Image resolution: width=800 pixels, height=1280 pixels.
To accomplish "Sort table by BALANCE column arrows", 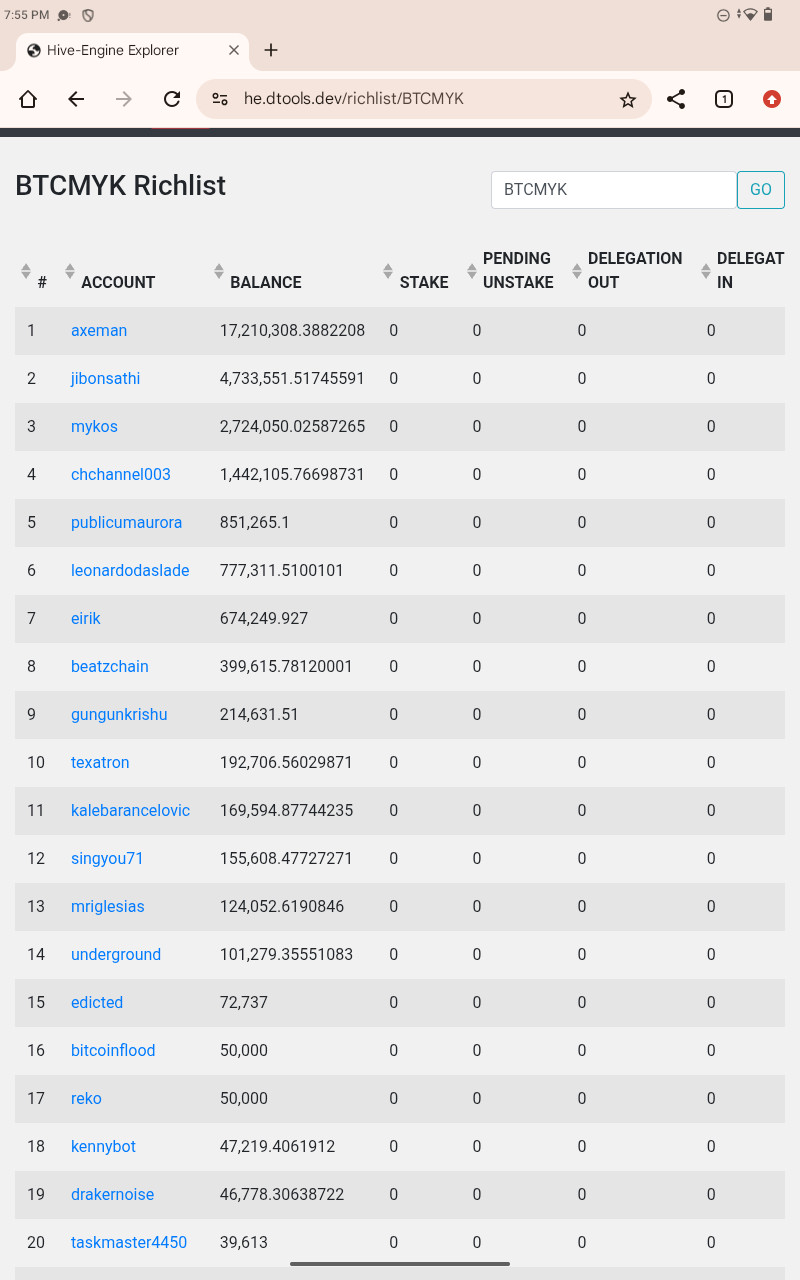I will click(x=219, y=271).
